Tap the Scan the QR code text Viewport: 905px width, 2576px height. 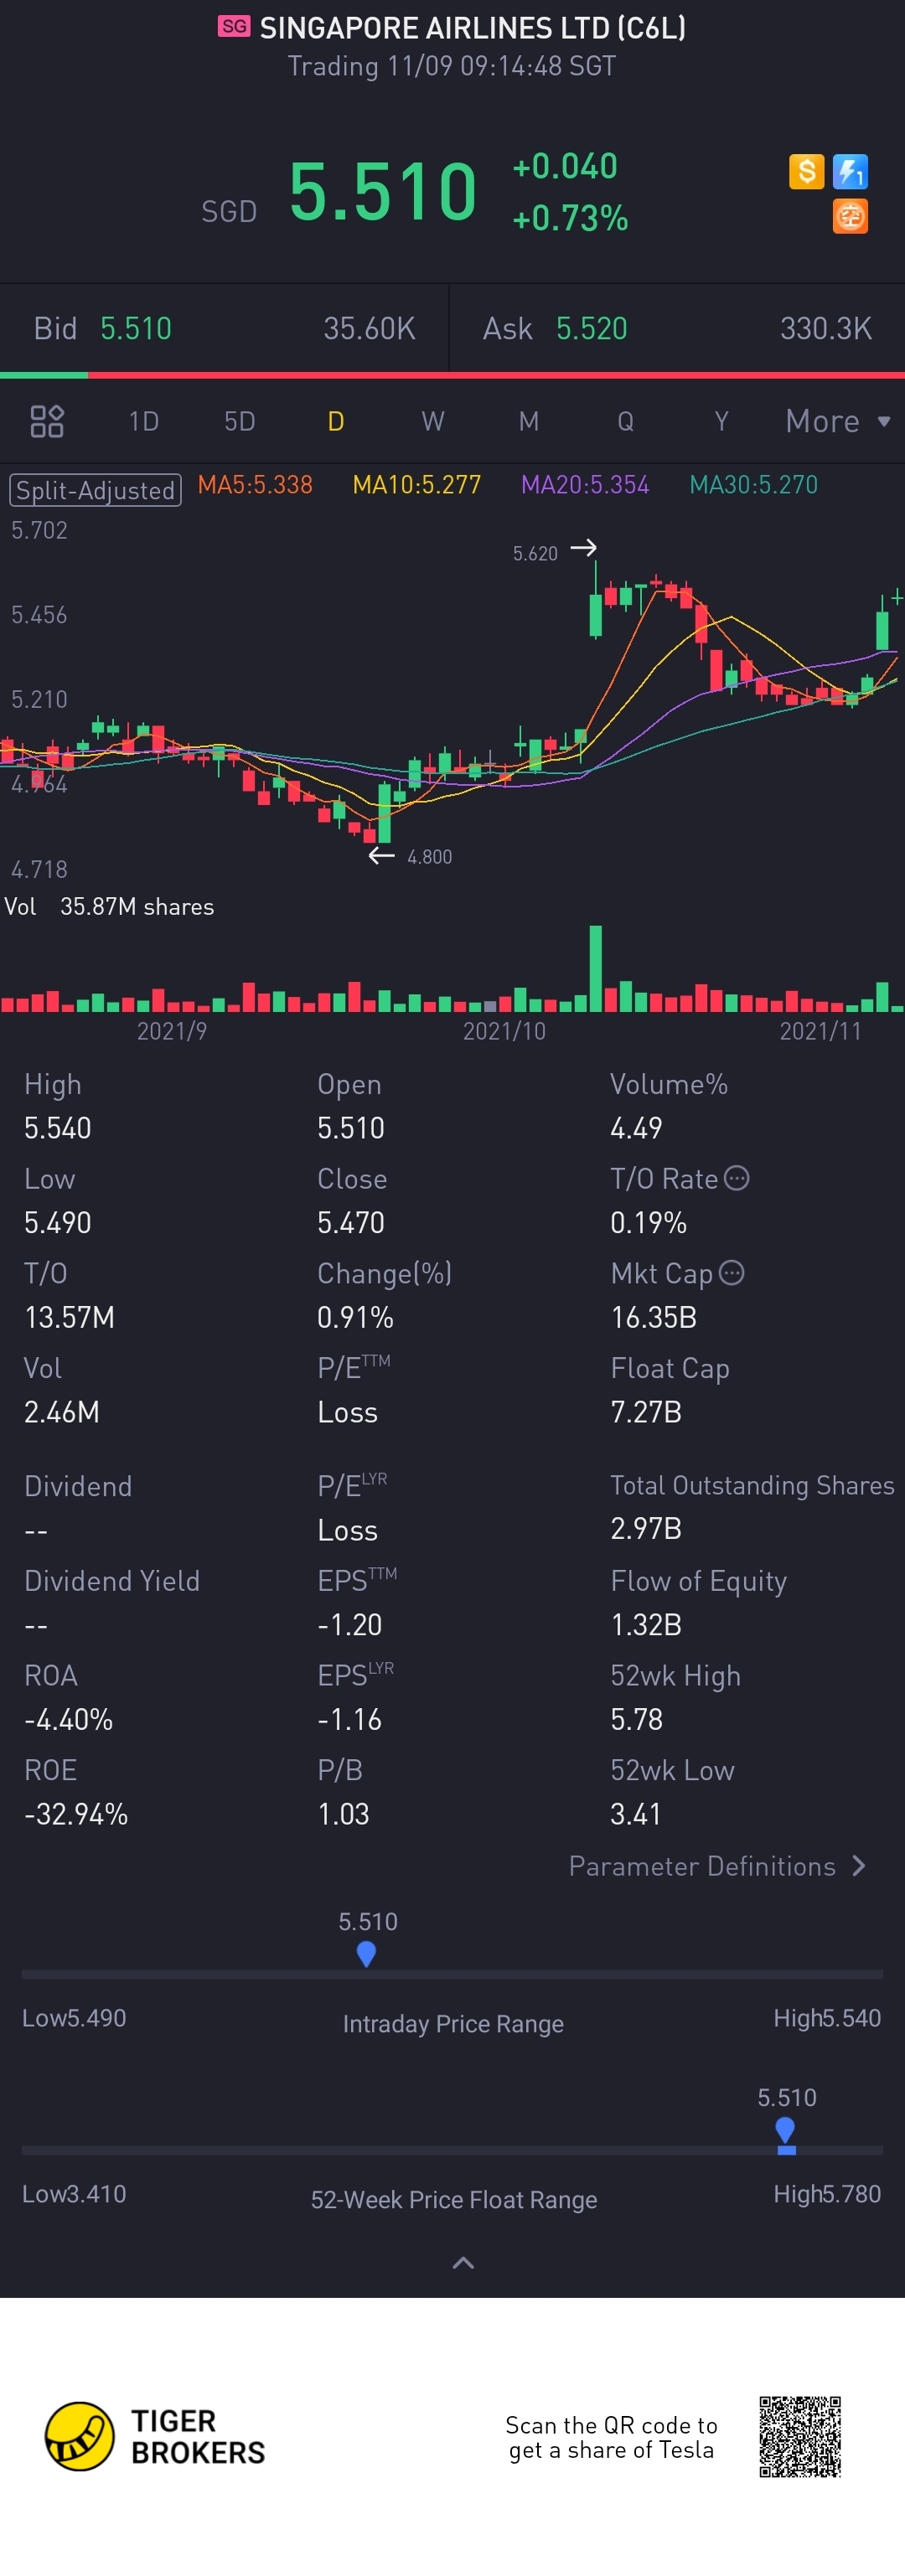611,2437
